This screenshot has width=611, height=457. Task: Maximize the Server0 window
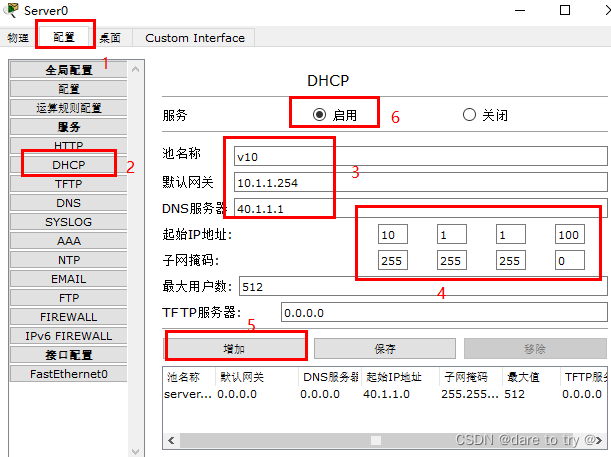point(565,10)
